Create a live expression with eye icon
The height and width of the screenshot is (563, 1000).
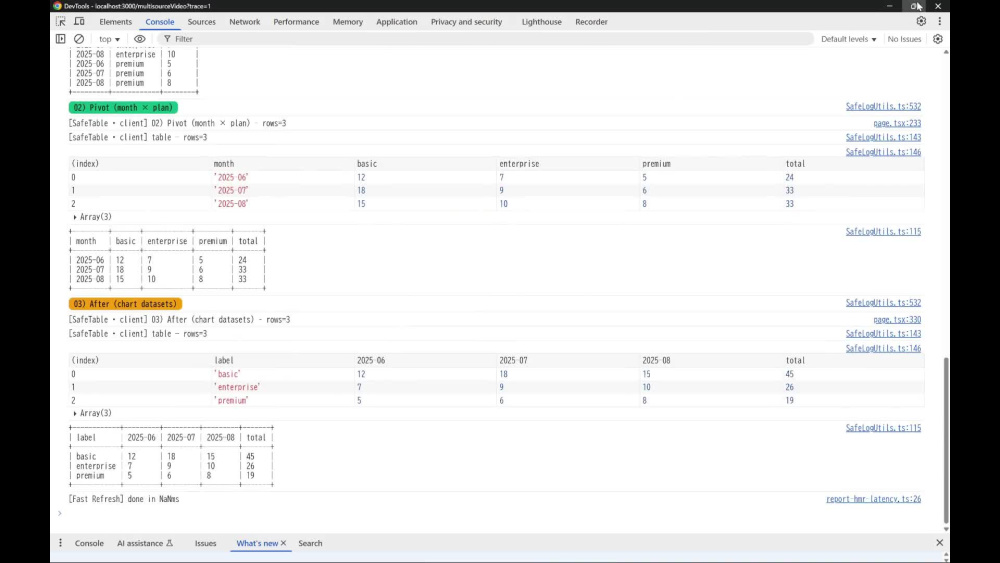(x=139, y=39)
